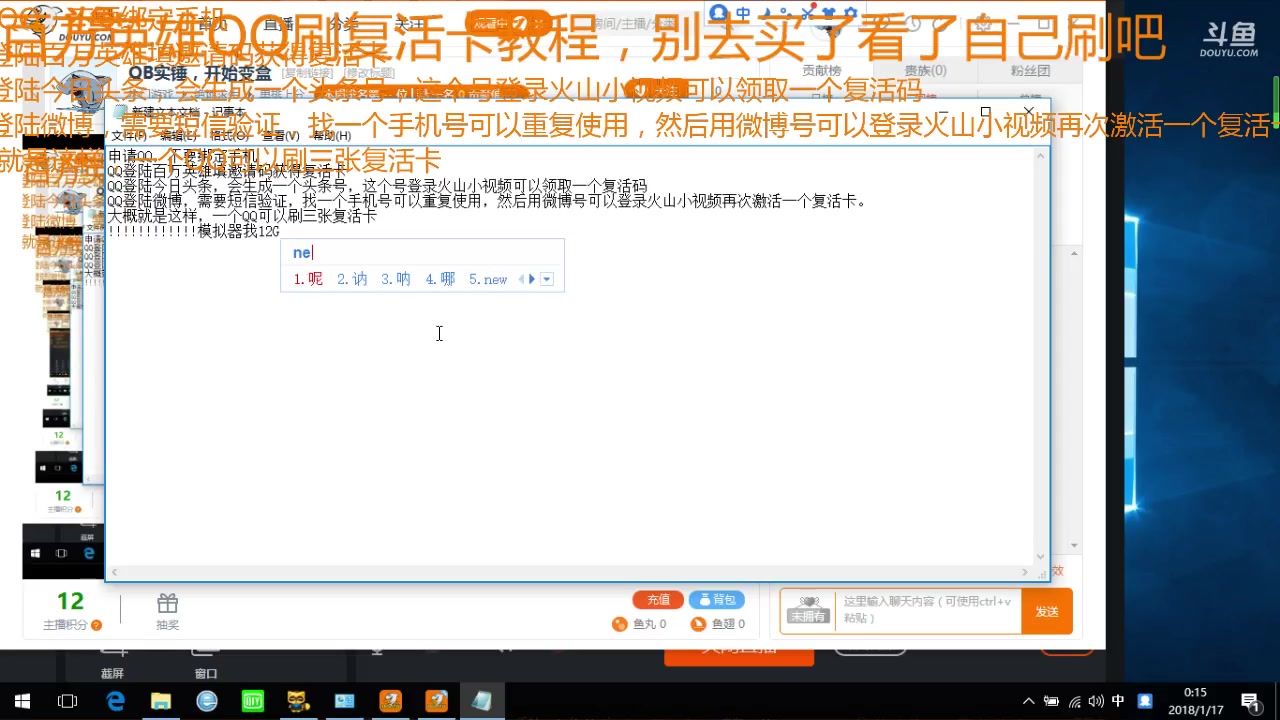The image size is (1280, 720).
Task: Open the Wi-Fi network tray icon
Action: coord(1074,701)
